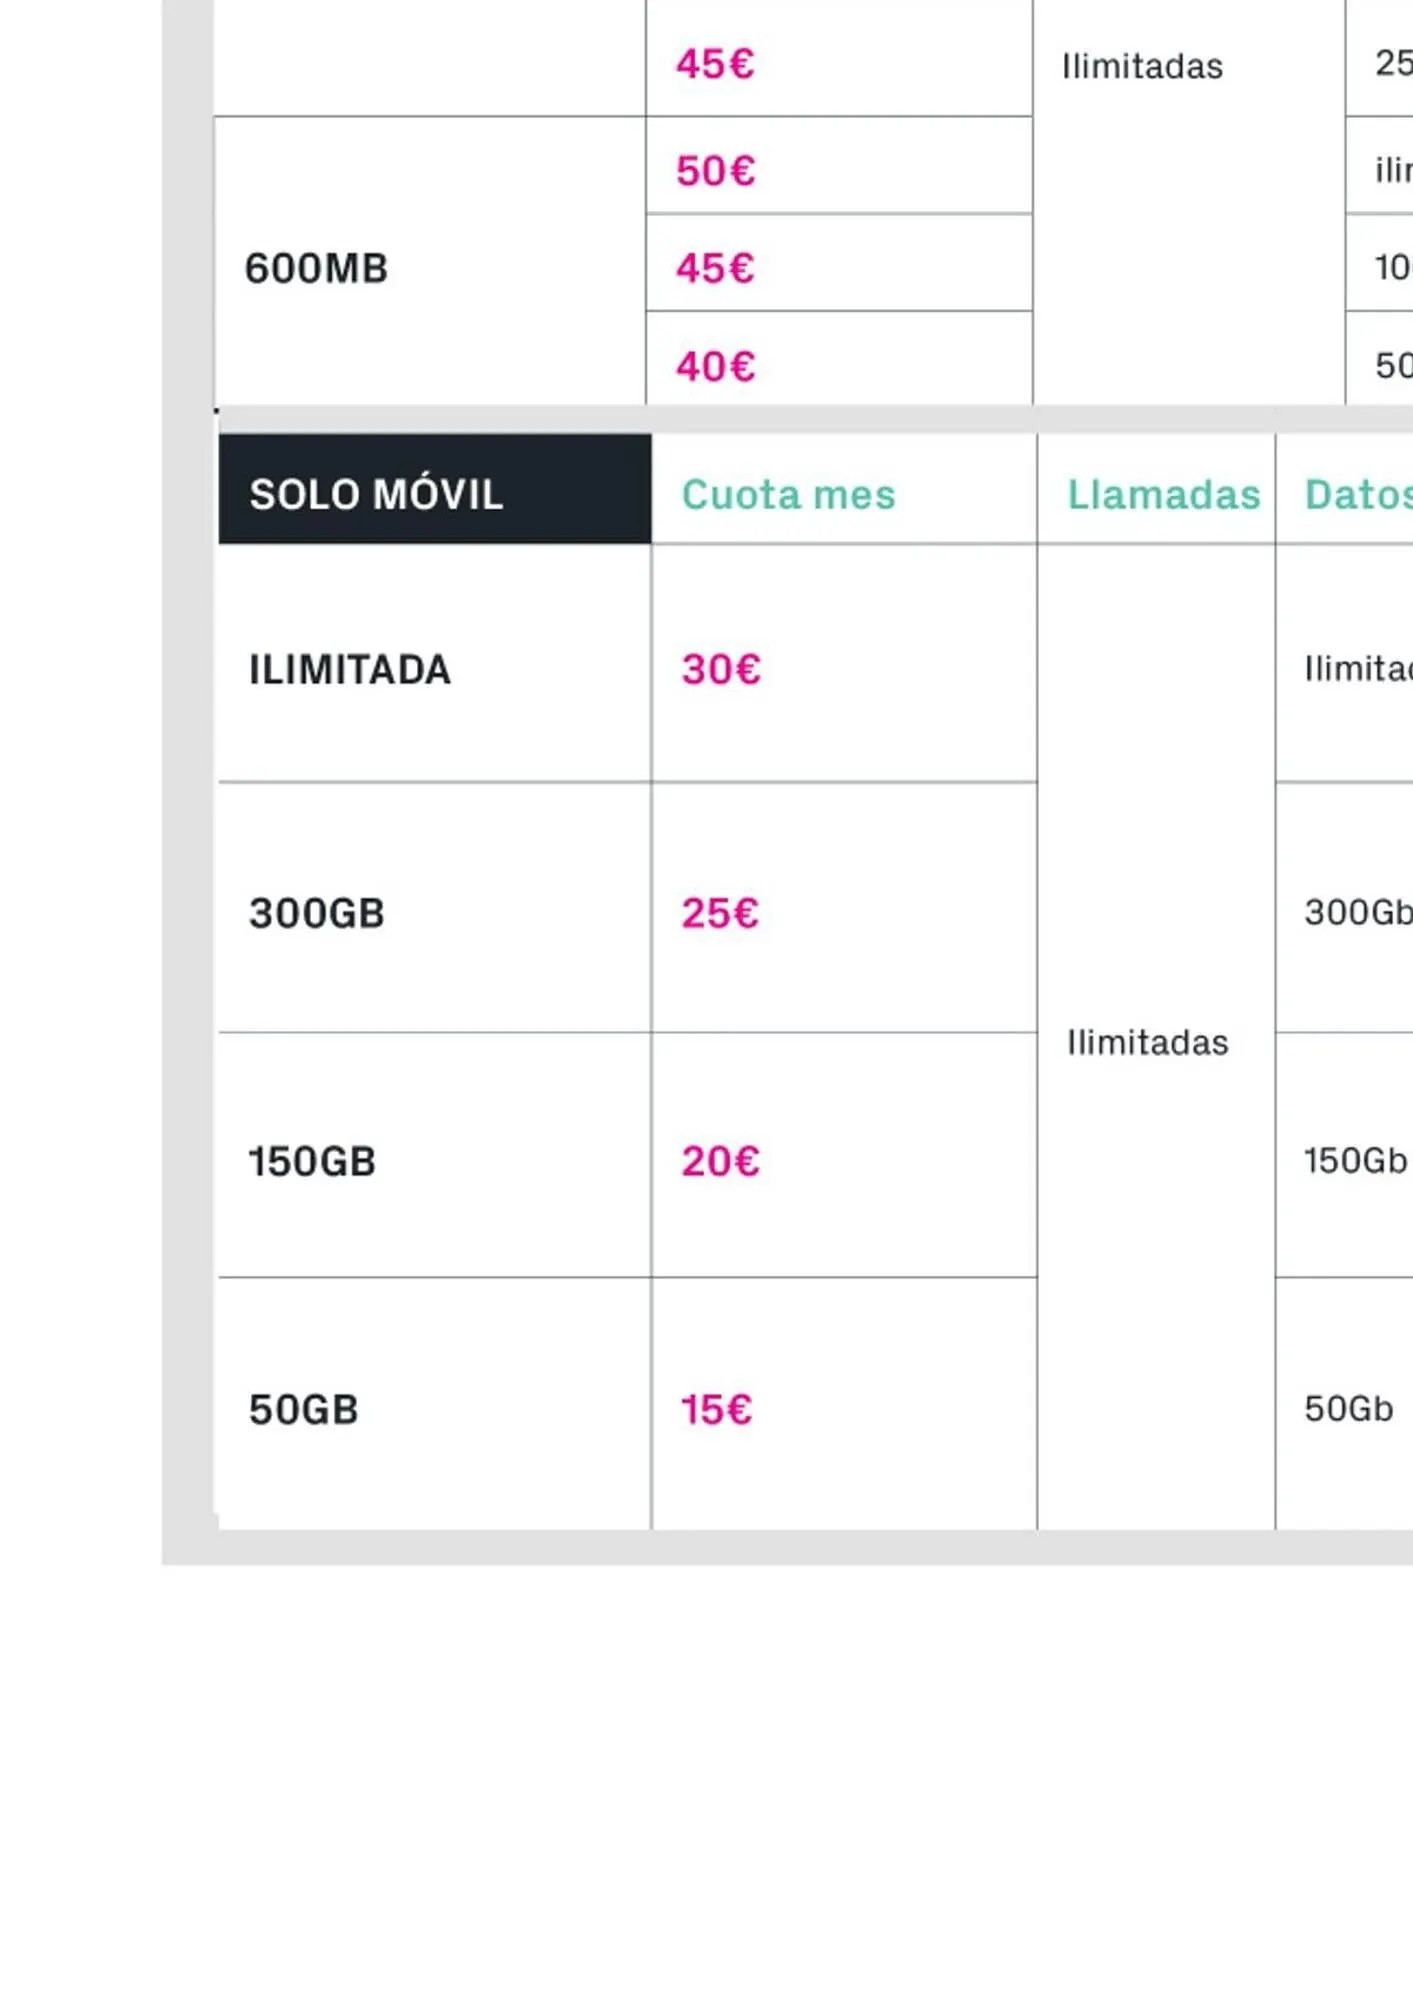Click the 20€ price for 150GB
Viewport: 1413px width, 2000px height.
tap(720, 1161)
